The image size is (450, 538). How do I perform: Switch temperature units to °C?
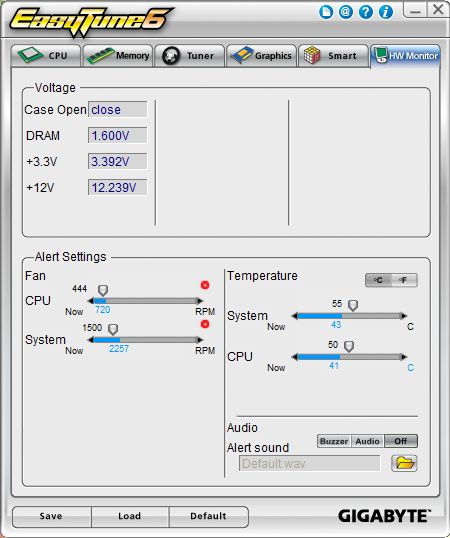tap(378, 280)
